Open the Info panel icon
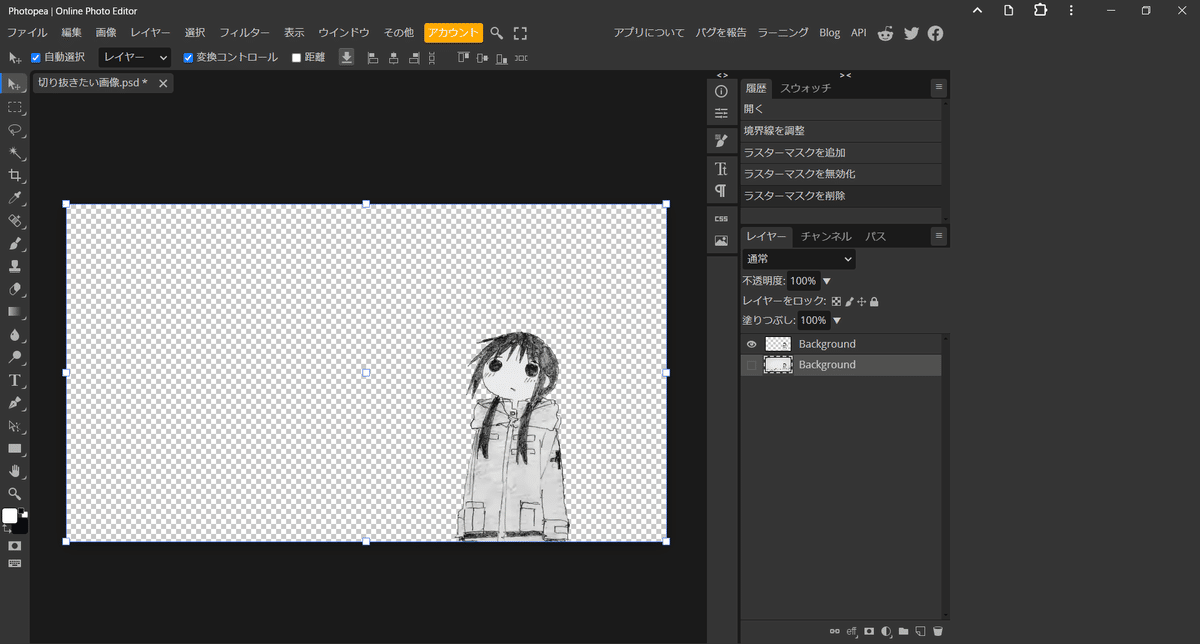Screen dimensions: 1200x644 click(721, 91)
